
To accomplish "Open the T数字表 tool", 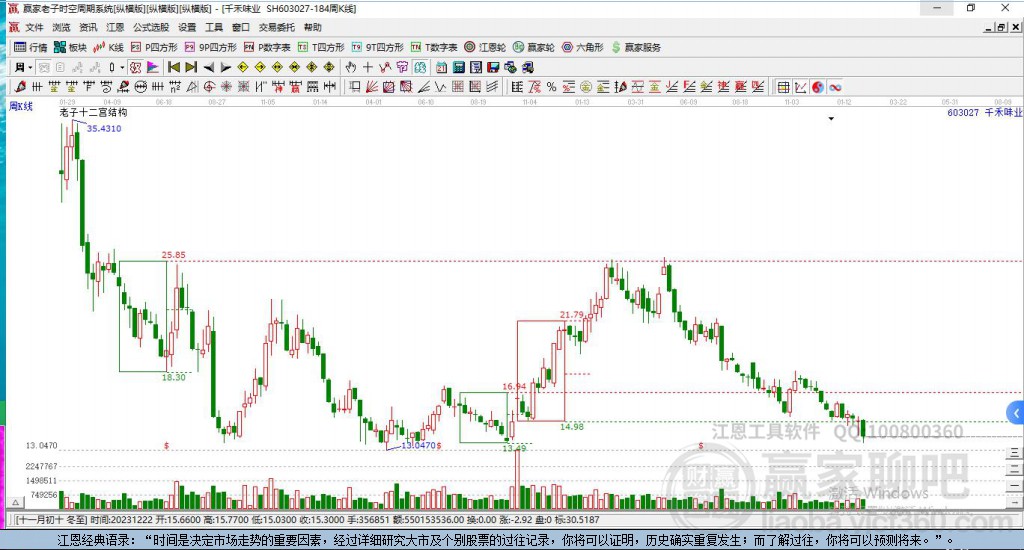I will (434, 47).
